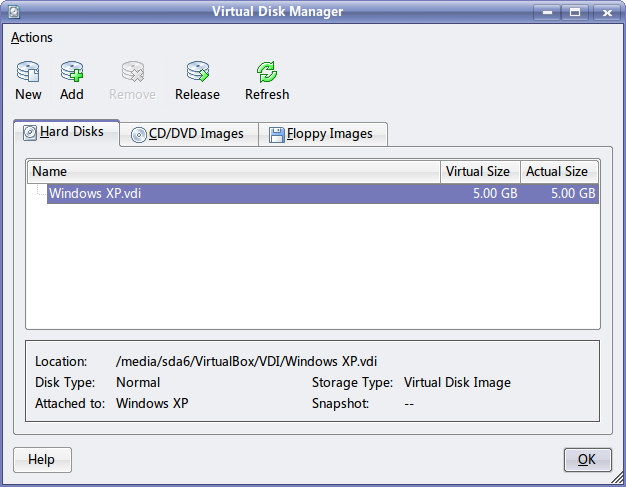Confirm with the OK button
The width and height of the screenshot is (626, 487).
pyautogui.click(x=587, y=459)
